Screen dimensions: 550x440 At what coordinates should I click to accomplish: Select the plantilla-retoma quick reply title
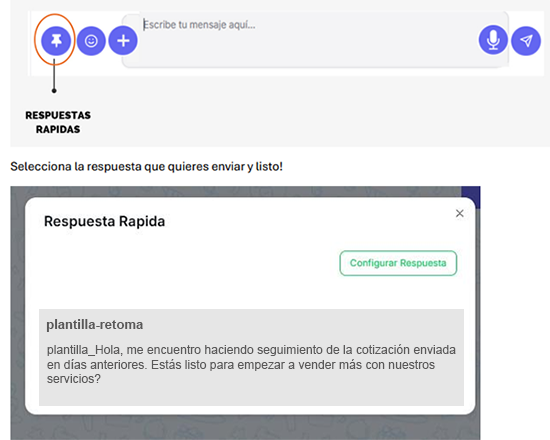pyautogui.click(x=95, y=325)
